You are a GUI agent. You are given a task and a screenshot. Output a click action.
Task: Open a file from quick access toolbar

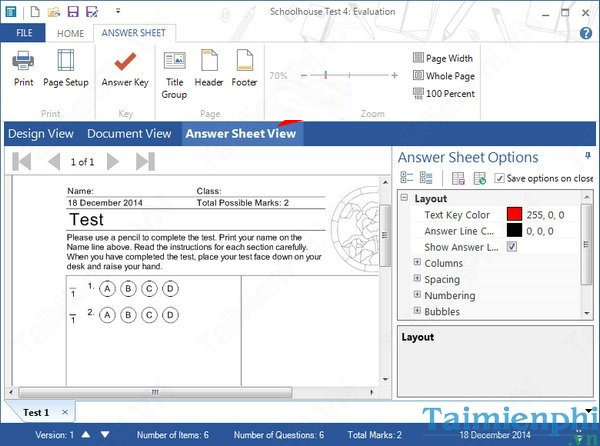54,12
